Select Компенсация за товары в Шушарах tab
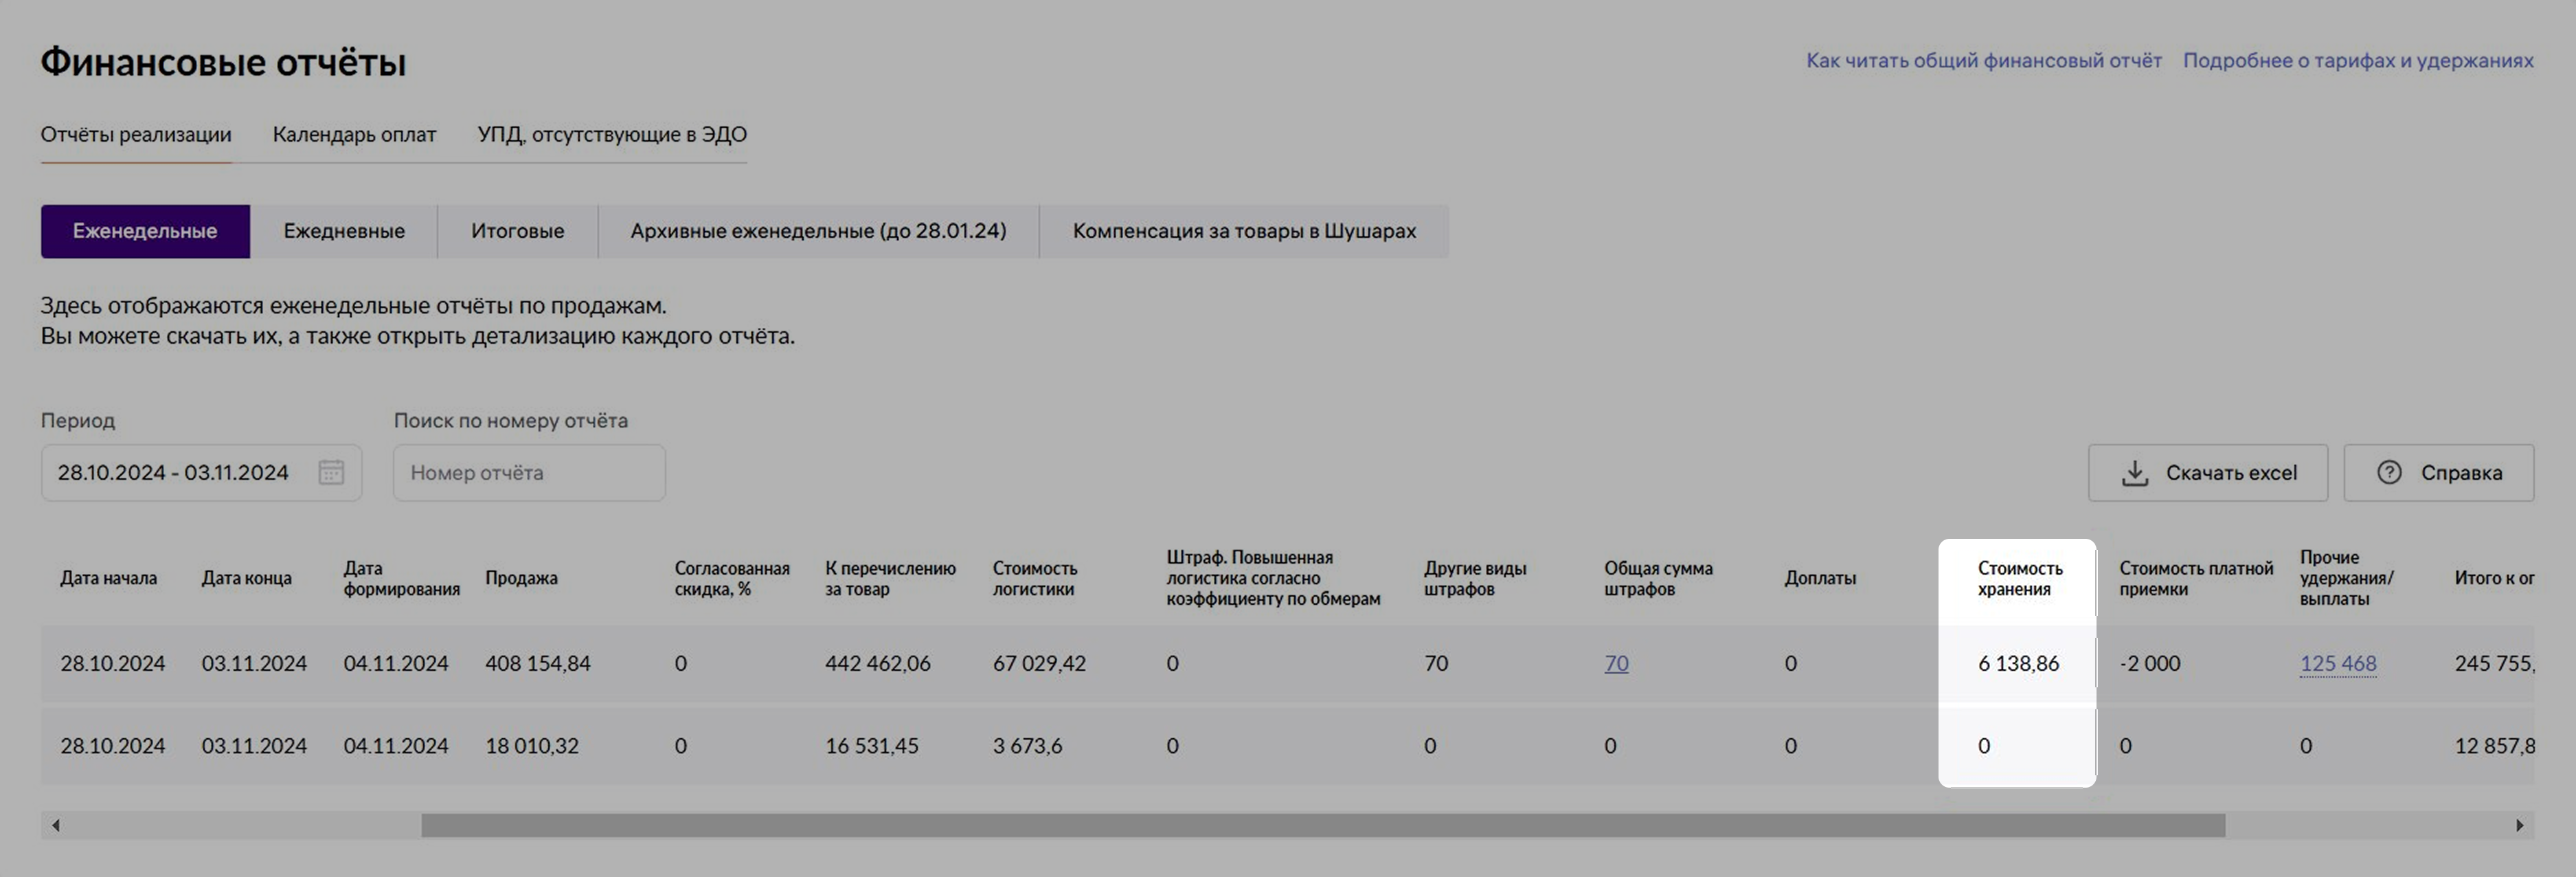Image resolution: width=2576 pixels, height=877 pixels. point(1244,231)
